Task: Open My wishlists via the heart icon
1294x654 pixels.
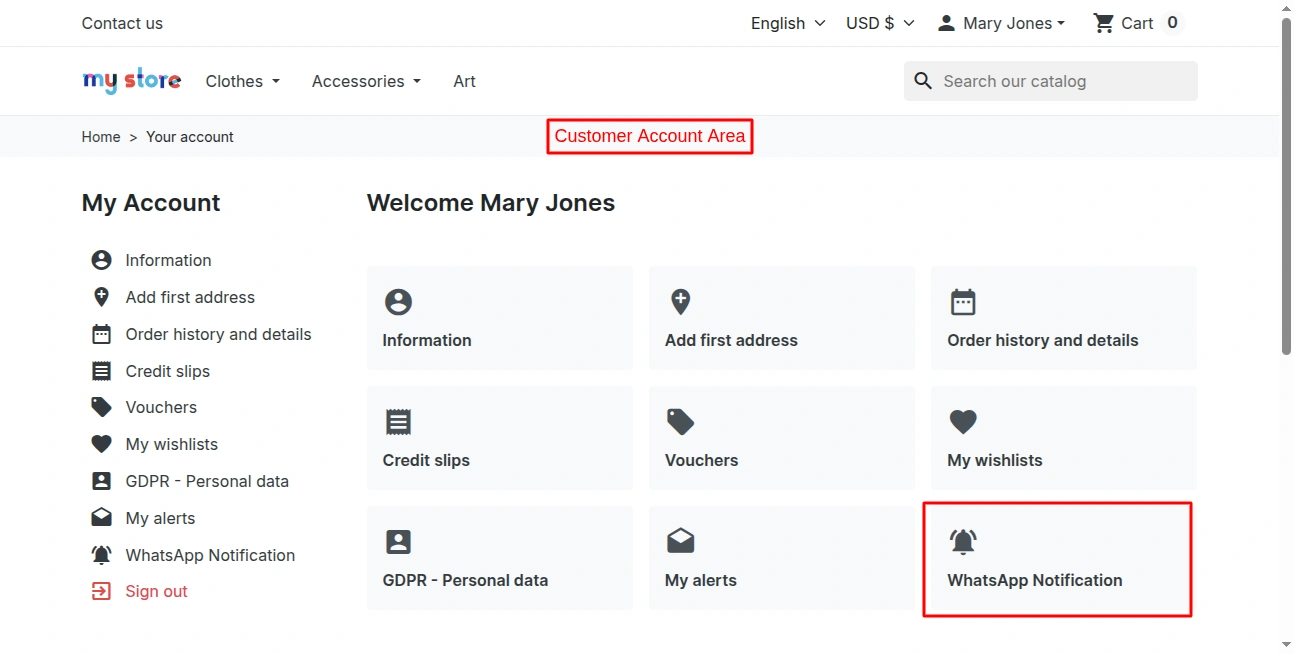Action: pyautogui.click(x=962, y=422)
